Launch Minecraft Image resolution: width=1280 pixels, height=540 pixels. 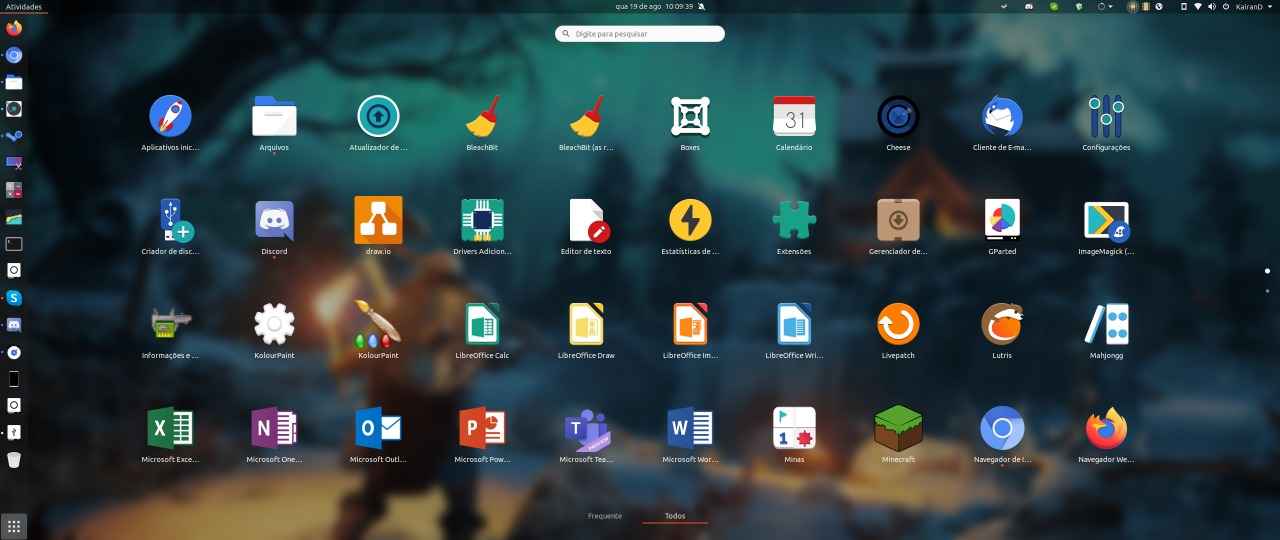898,428
